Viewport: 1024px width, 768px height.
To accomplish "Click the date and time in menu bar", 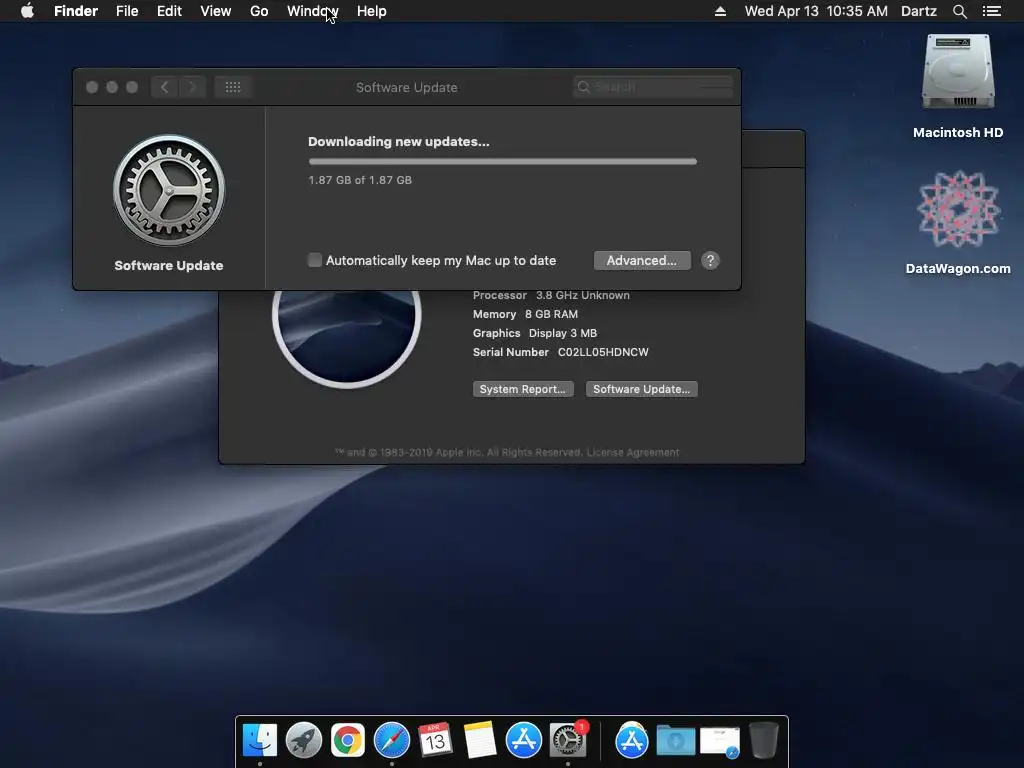I will (816, 11).
